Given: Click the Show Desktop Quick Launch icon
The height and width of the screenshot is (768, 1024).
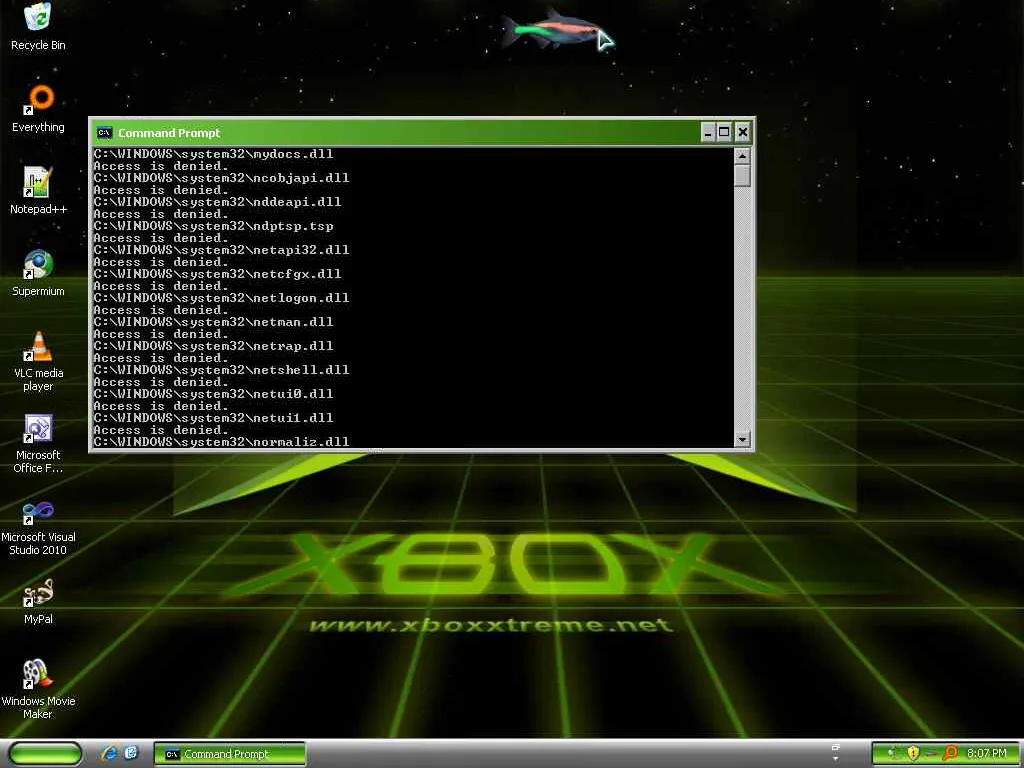Looking at the screenshot, I should 132,754.
